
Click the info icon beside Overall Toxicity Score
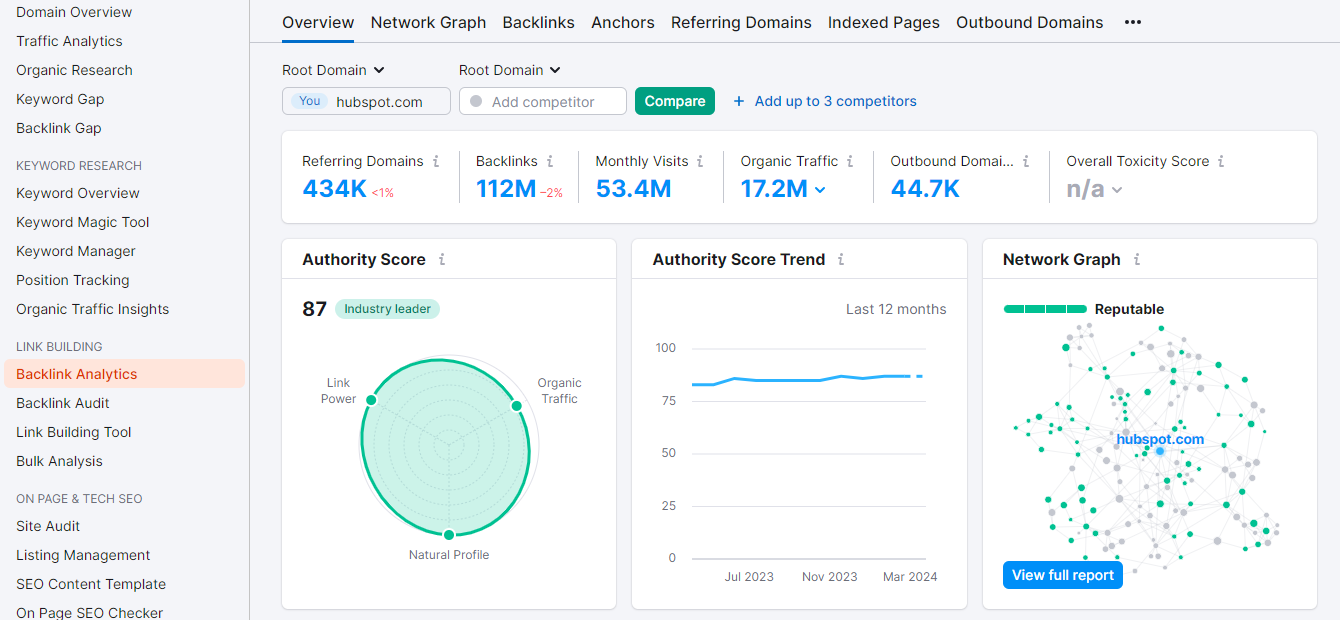click(1221, 161)
